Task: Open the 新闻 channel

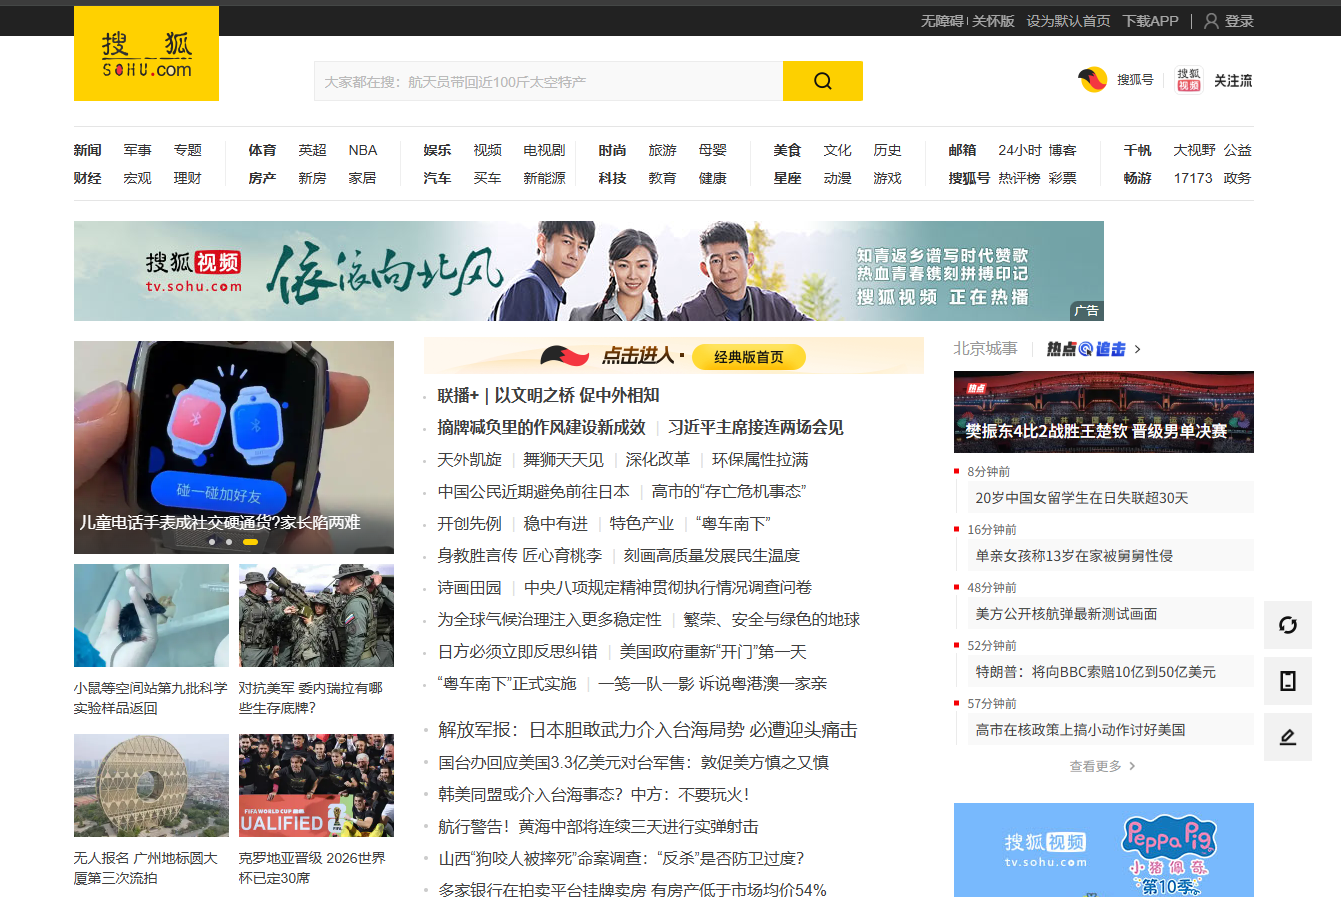Action: tap(88, 150)
